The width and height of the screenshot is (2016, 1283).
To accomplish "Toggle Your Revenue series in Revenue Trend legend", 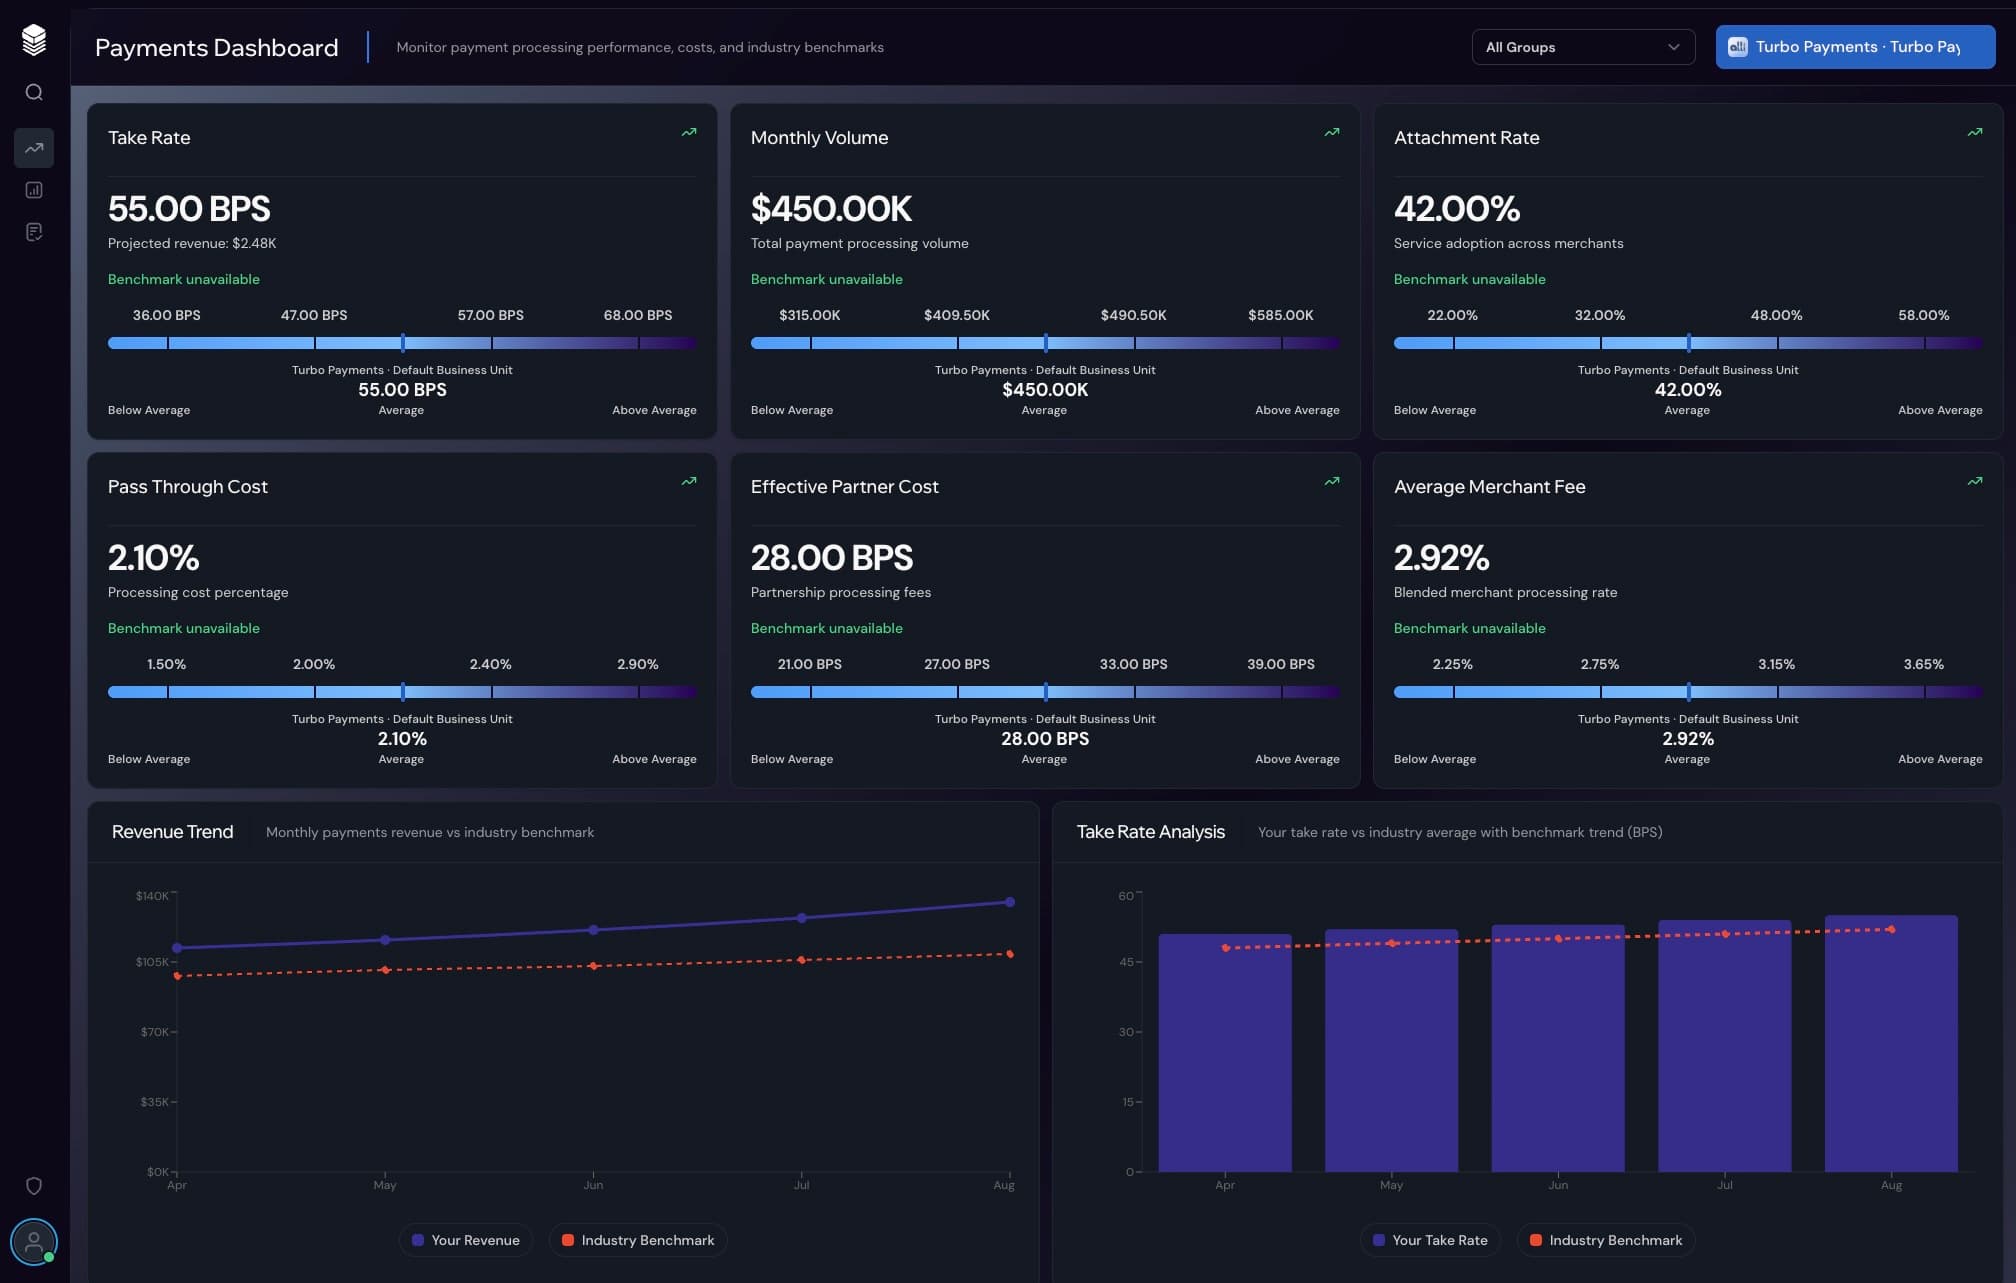I will tap(465, 1240).
